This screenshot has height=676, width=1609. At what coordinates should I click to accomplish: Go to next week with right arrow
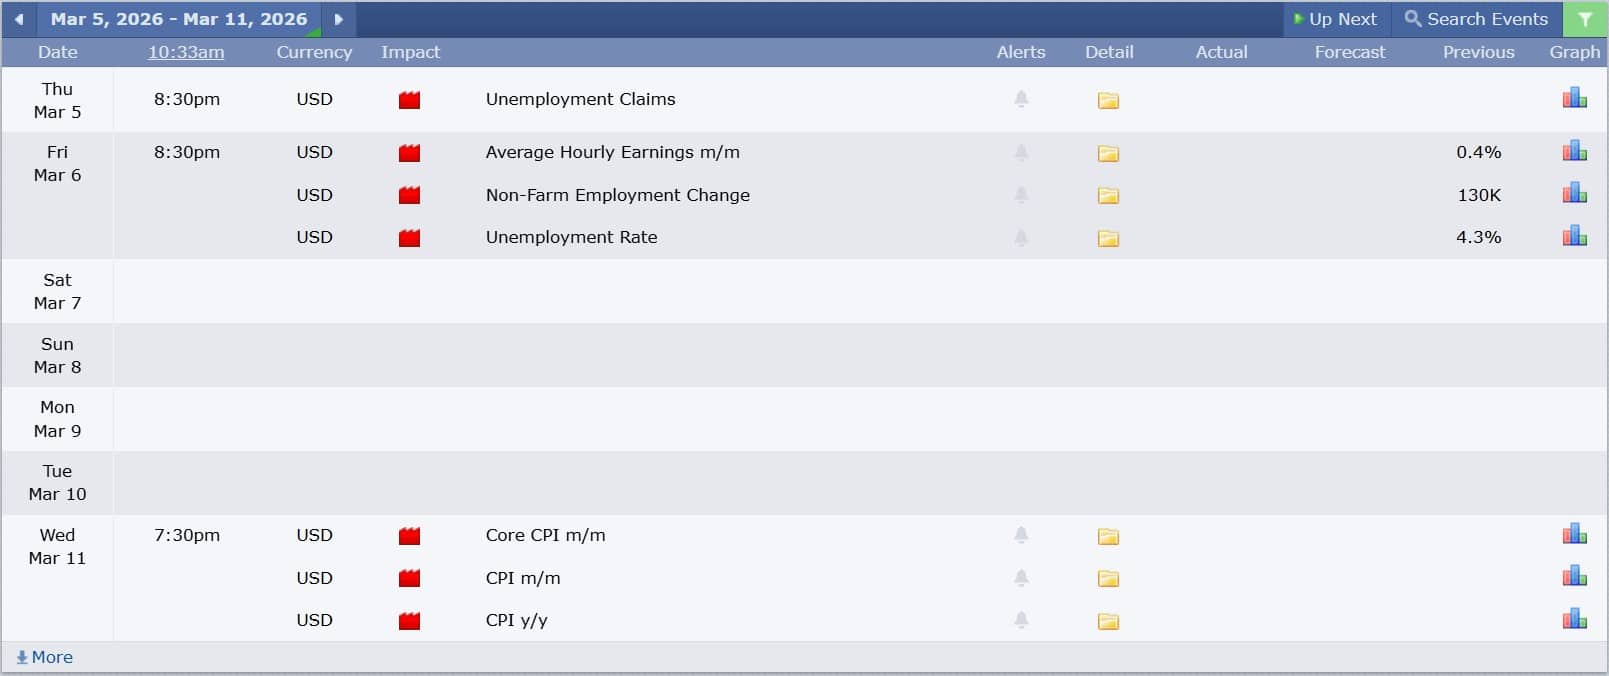pos(338,19)
